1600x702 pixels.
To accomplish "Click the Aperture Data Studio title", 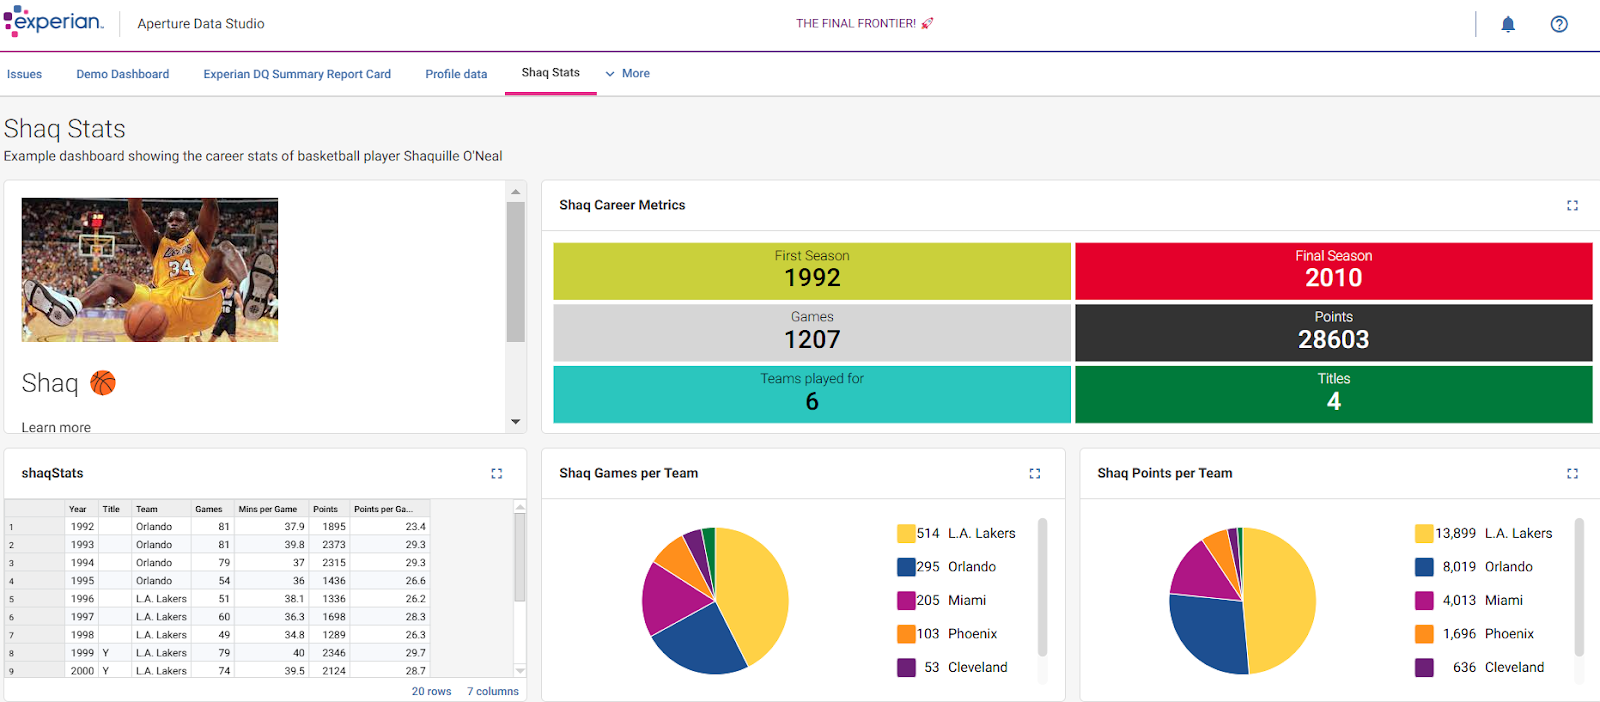I will pos(201,24).
